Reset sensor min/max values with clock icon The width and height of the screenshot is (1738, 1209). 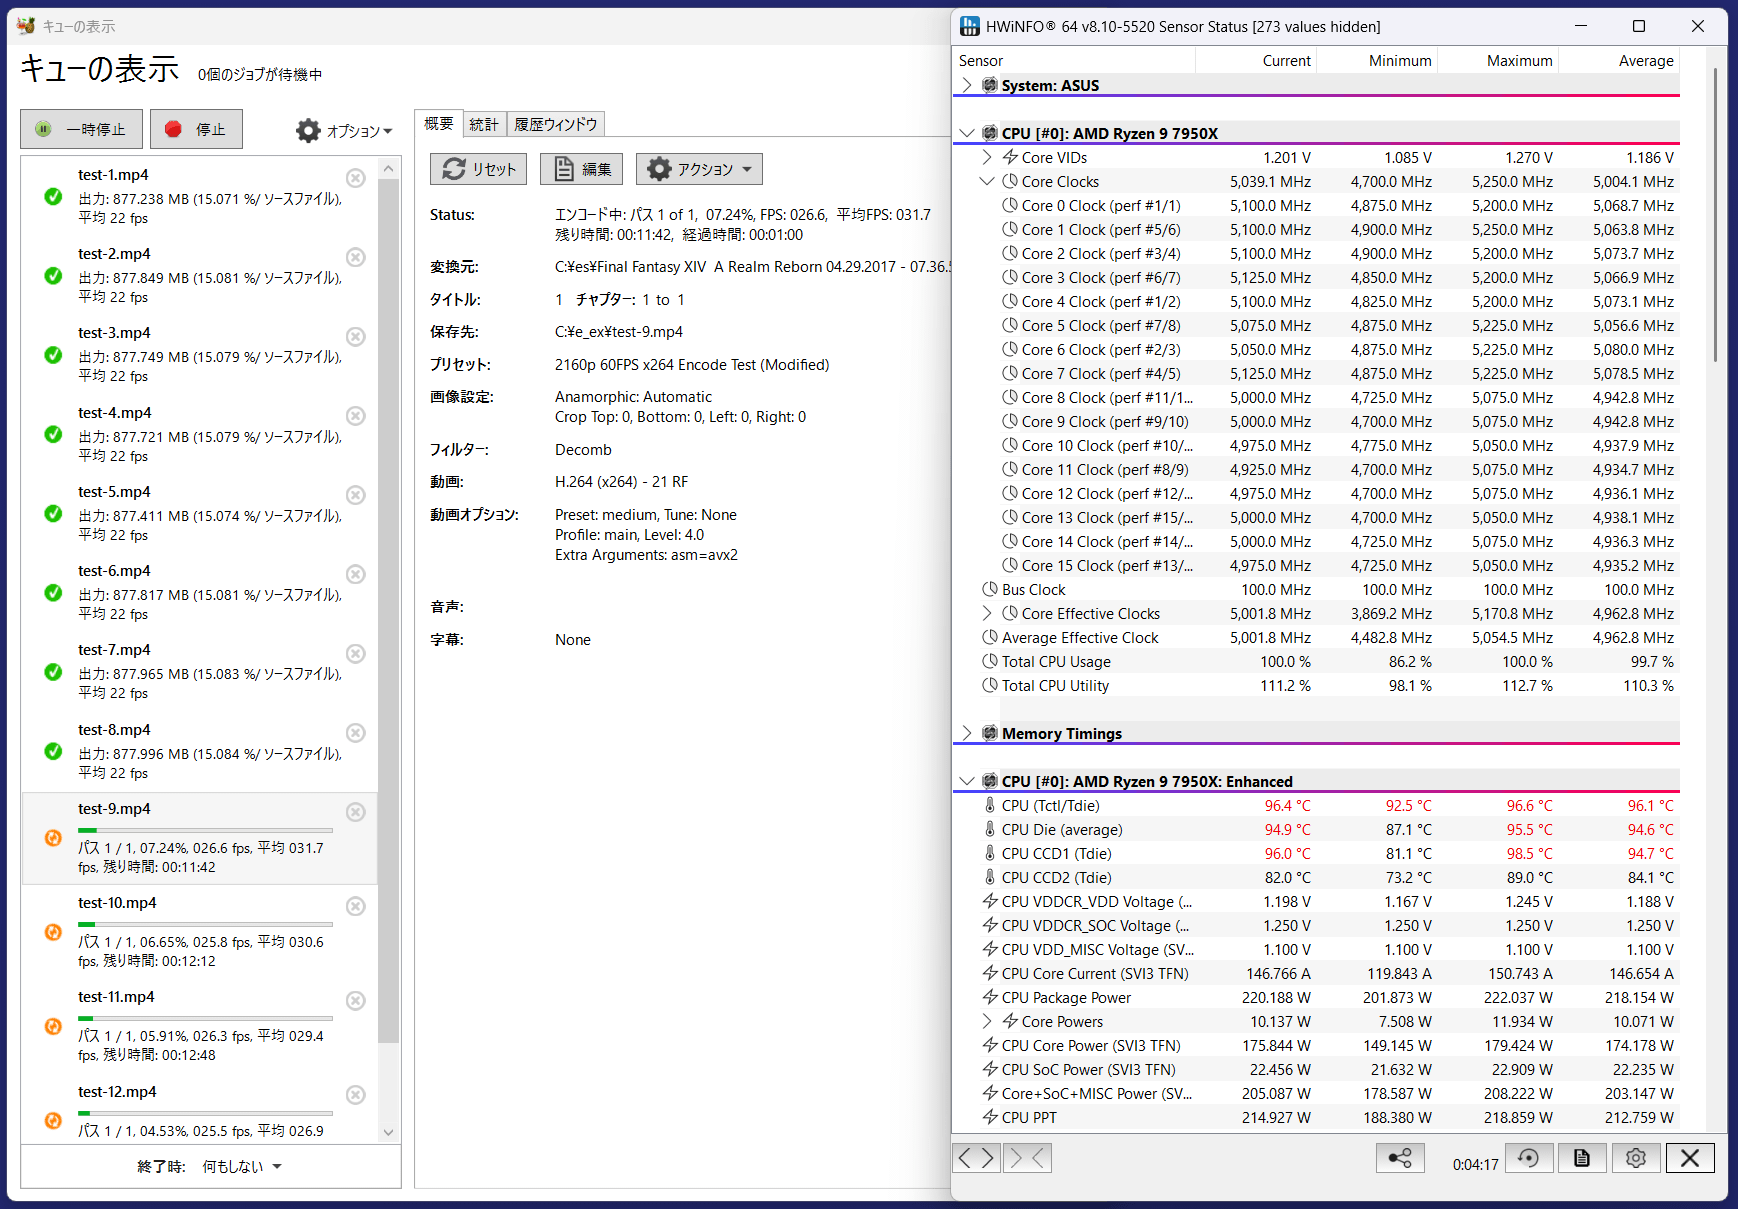click(1528, 1158)
